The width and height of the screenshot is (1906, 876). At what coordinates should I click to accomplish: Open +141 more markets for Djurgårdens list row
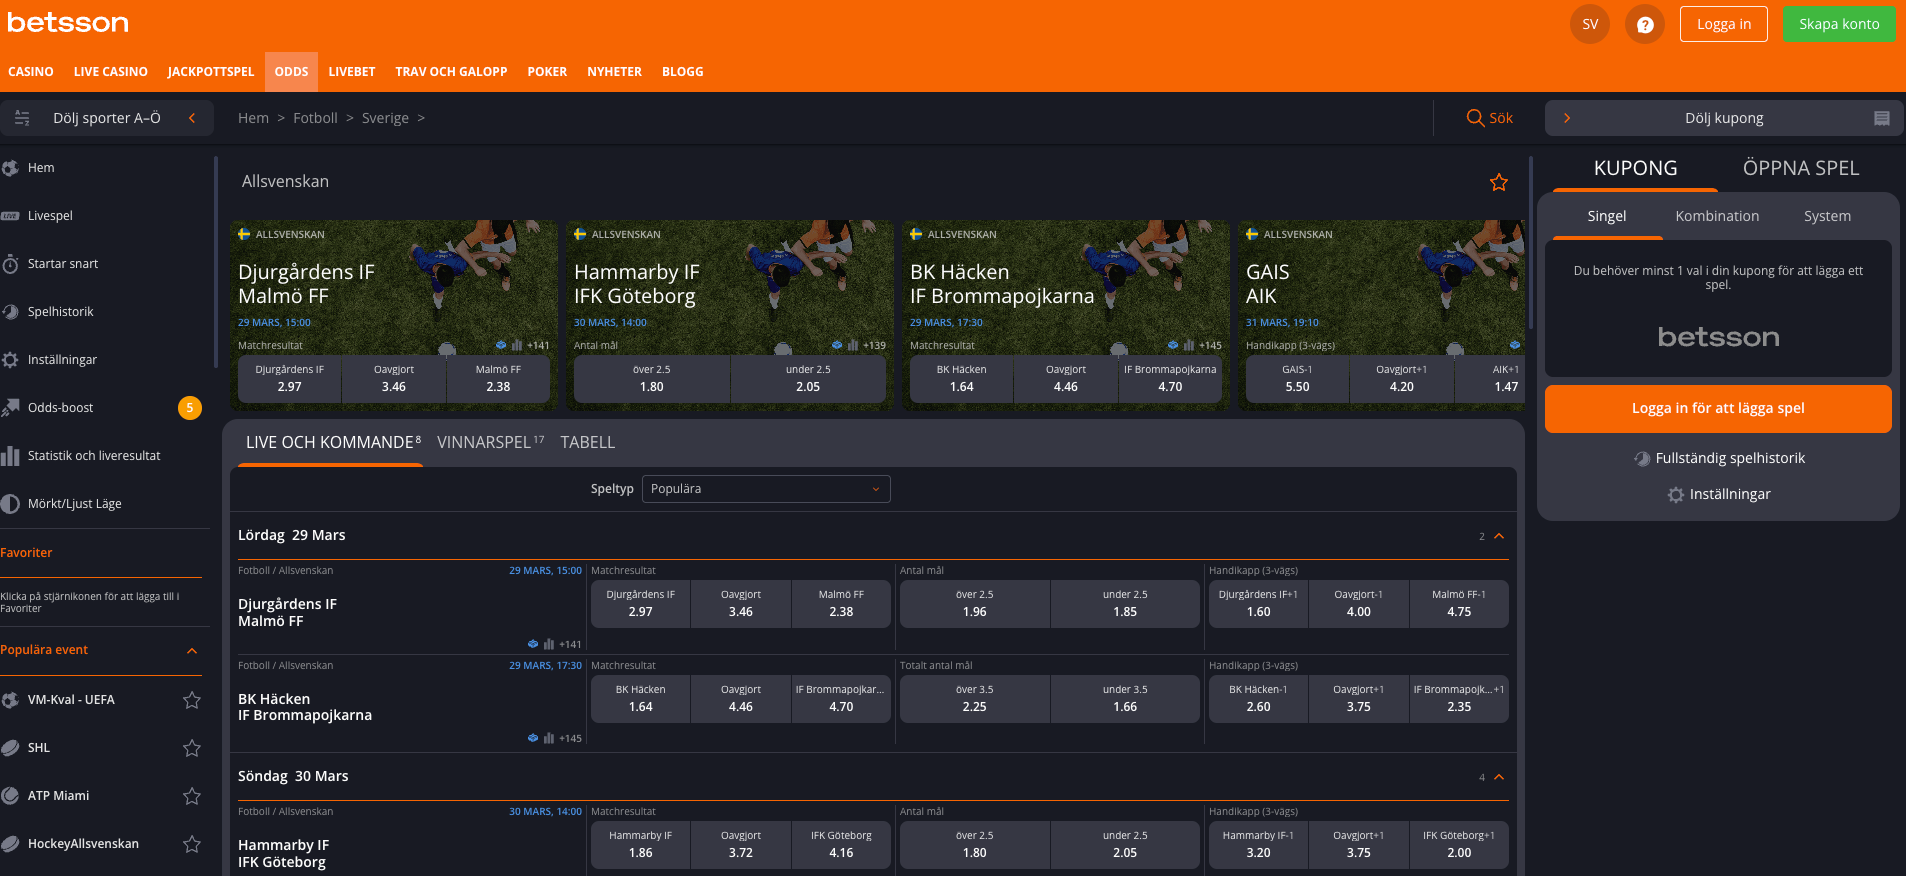pos(570,644)
